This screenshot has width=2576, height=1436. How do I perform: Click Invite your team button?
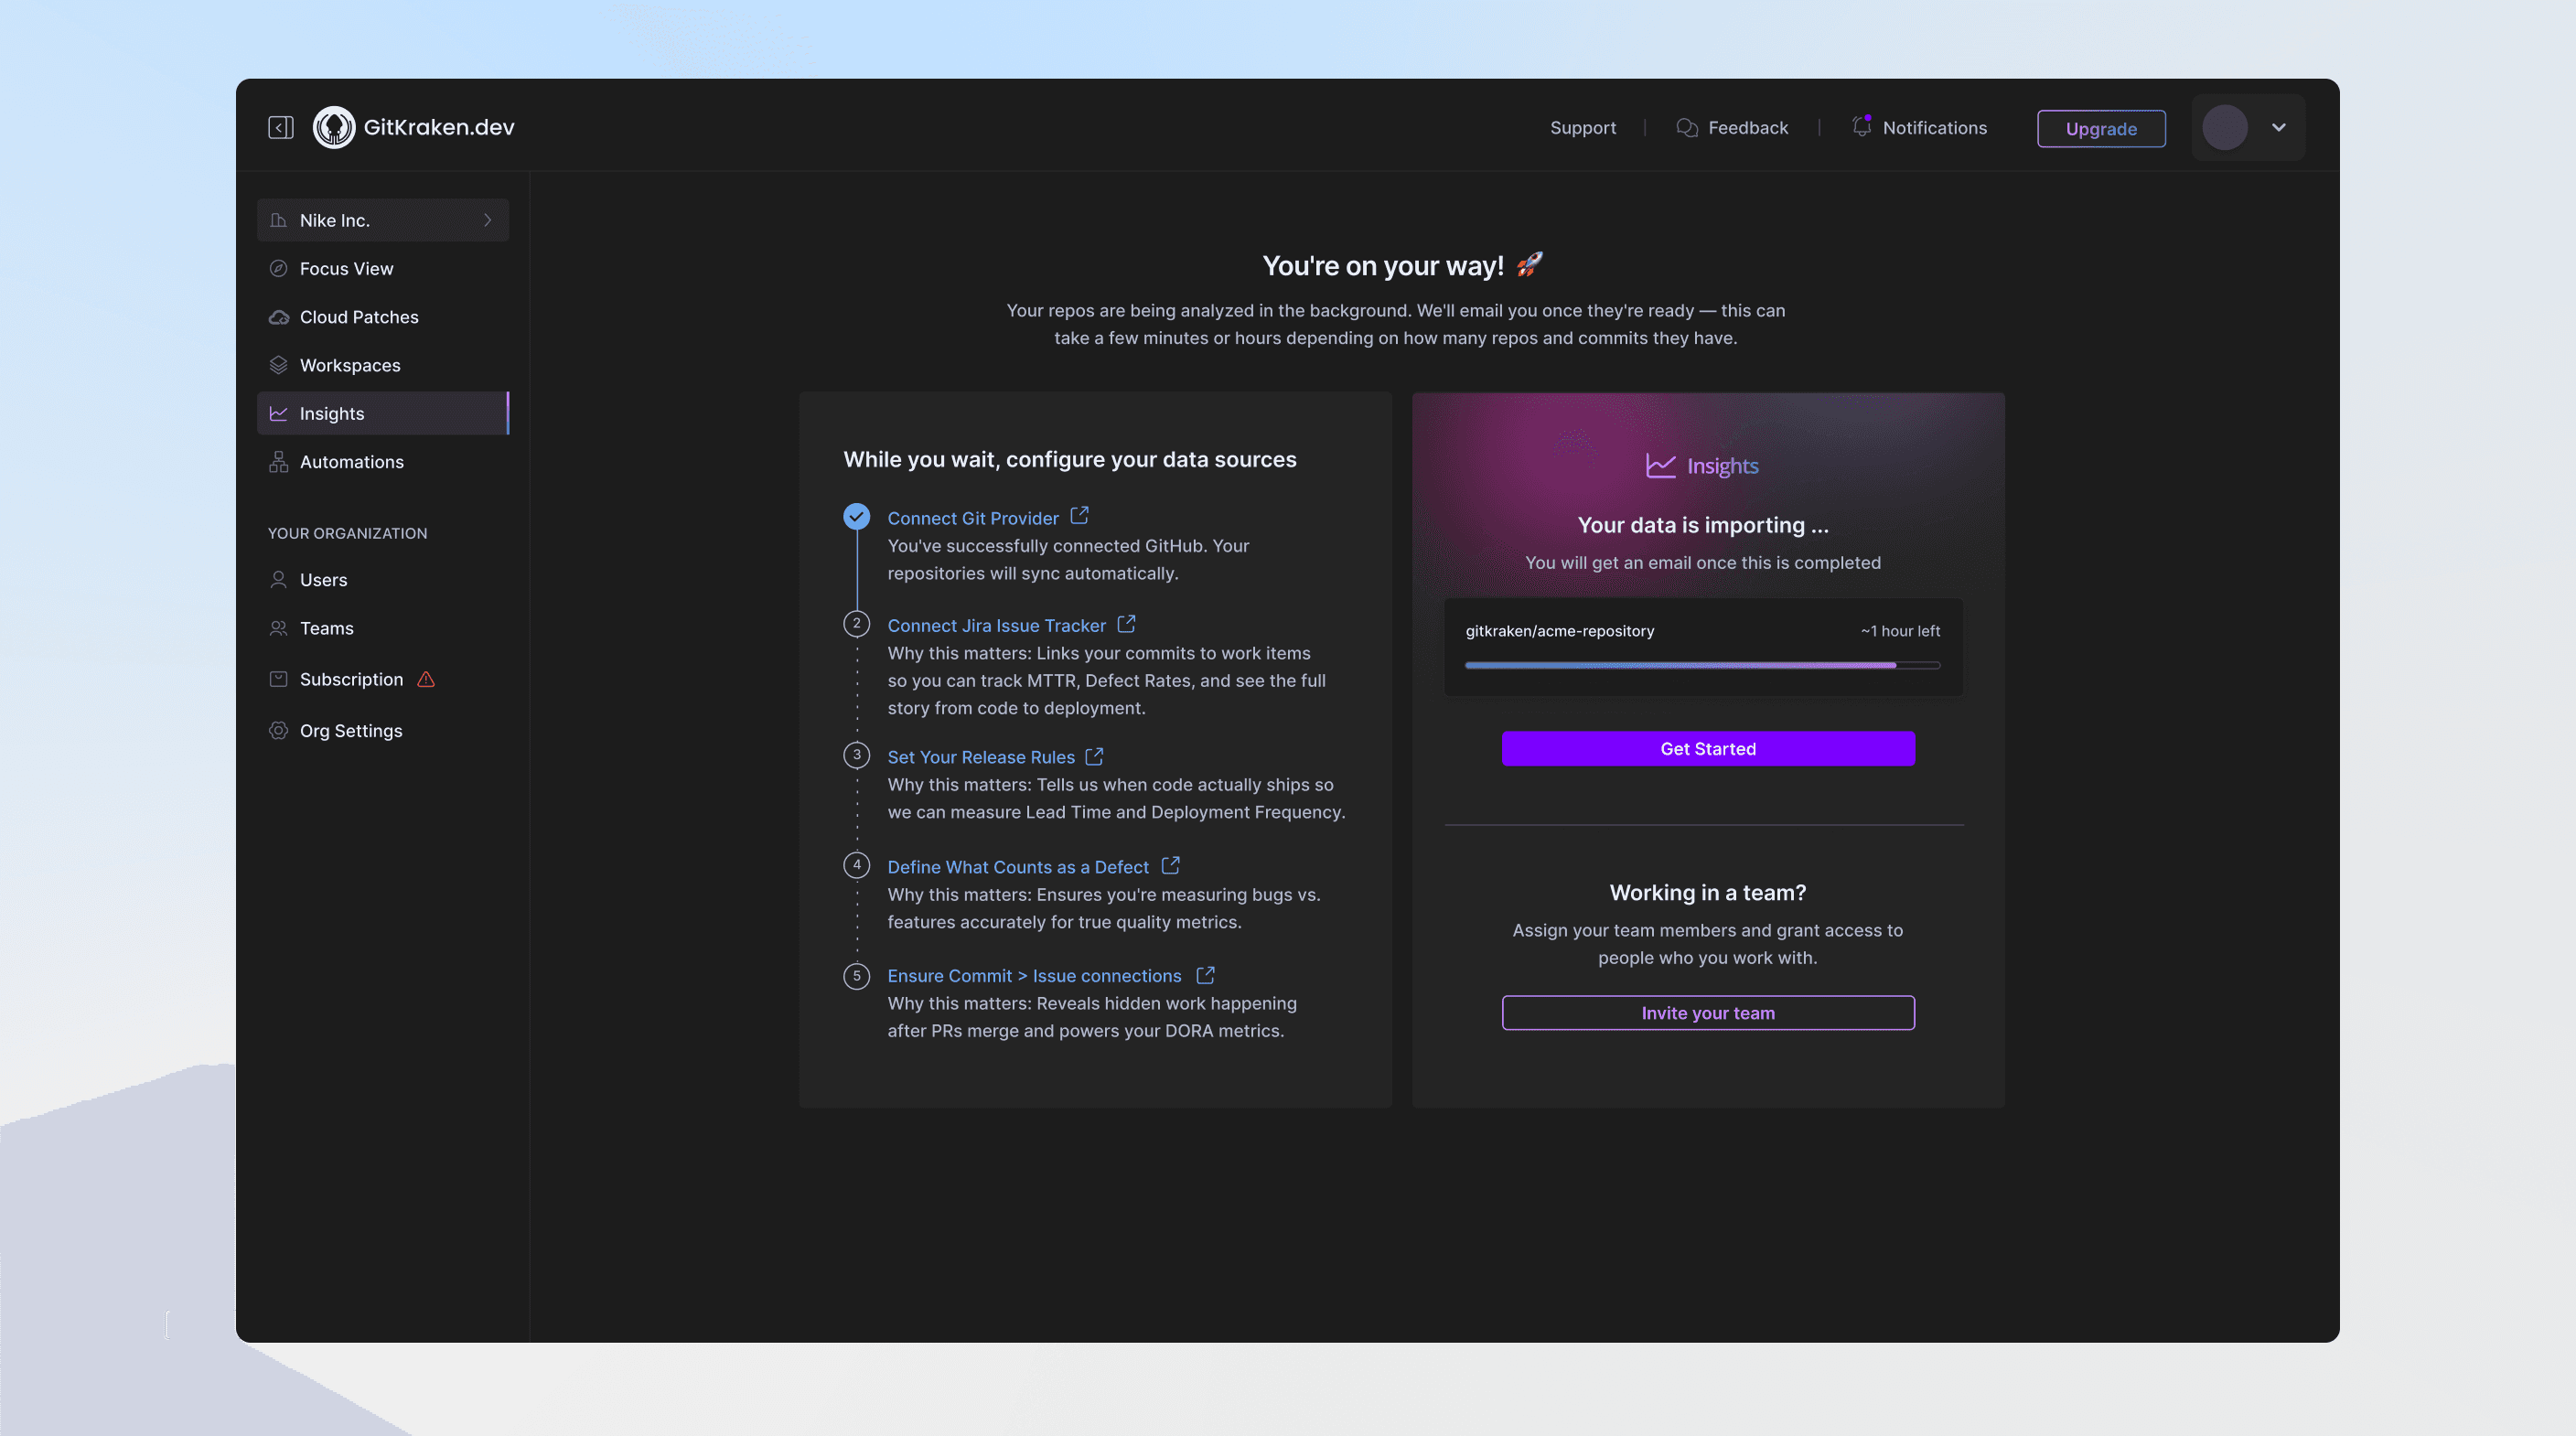pyautogui.click(x=1707, y=1012)
